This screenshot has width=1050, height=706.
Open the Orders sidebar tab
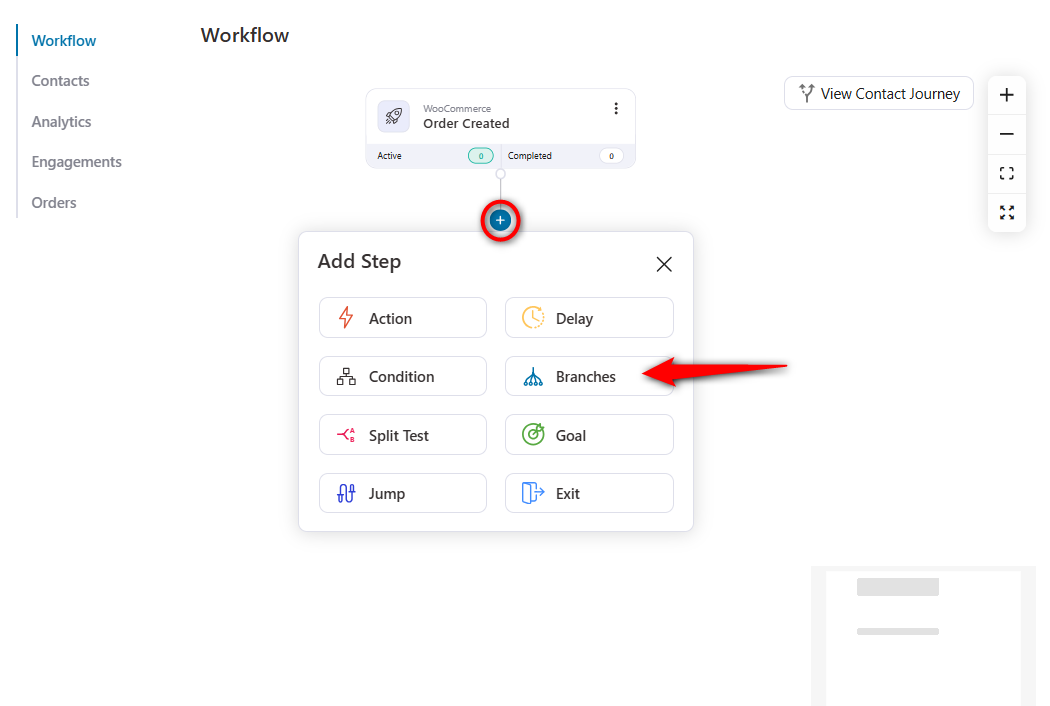54,203
